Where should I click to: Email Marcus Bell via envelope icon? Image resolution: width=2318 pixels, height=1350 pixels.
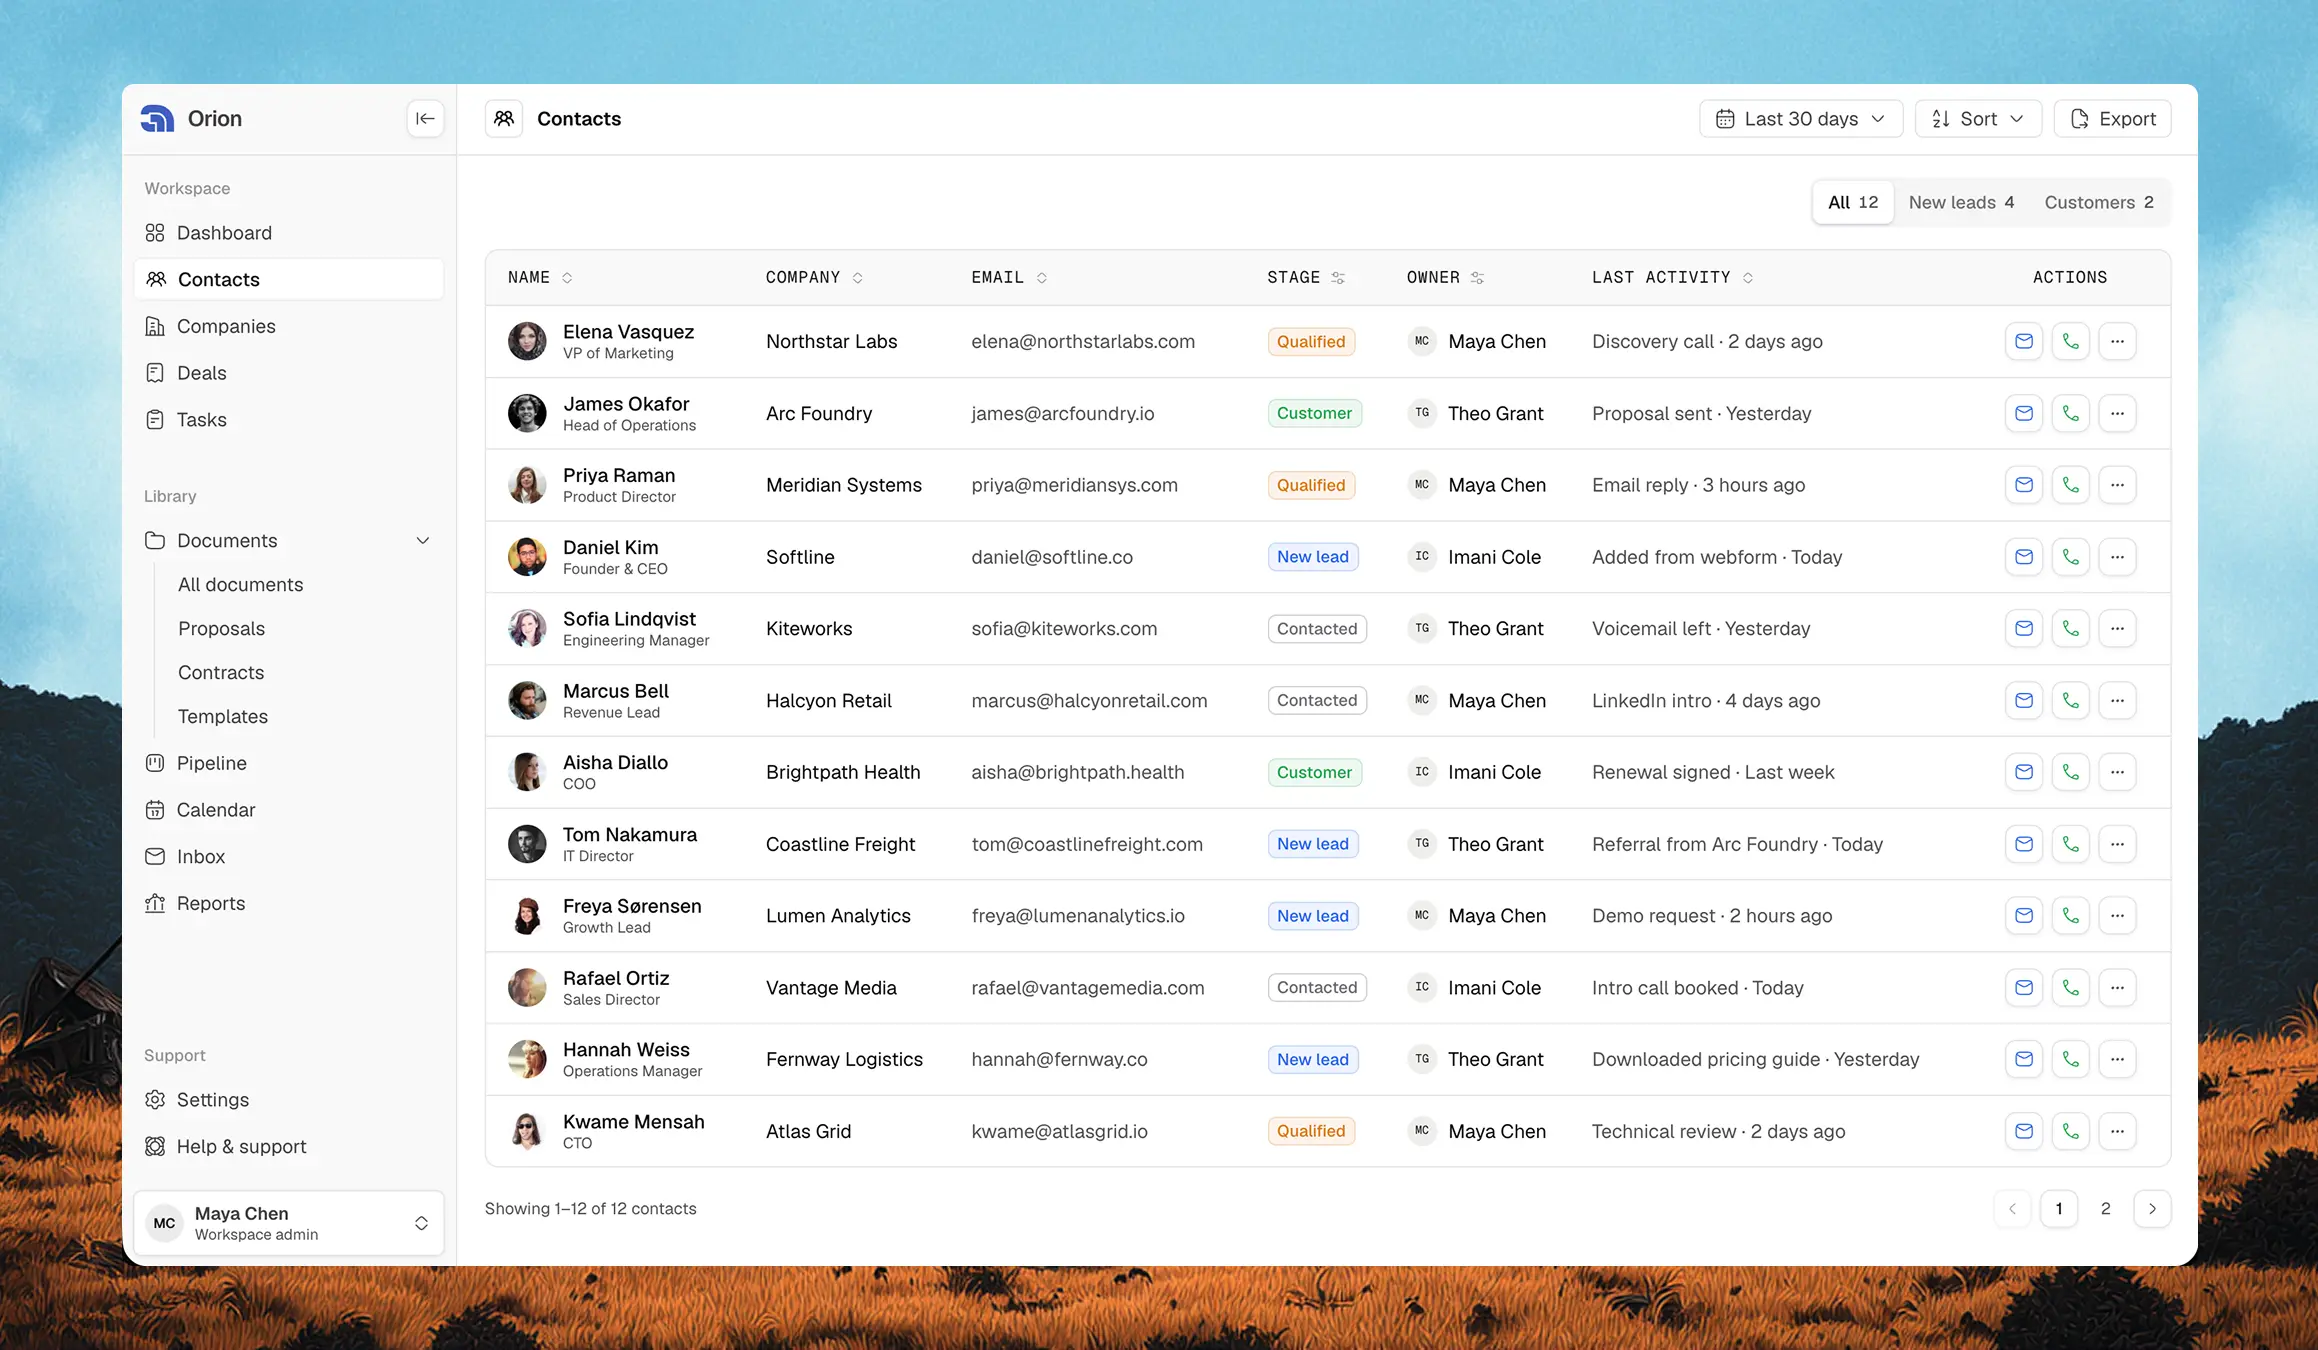click(x=2024, y=700)
